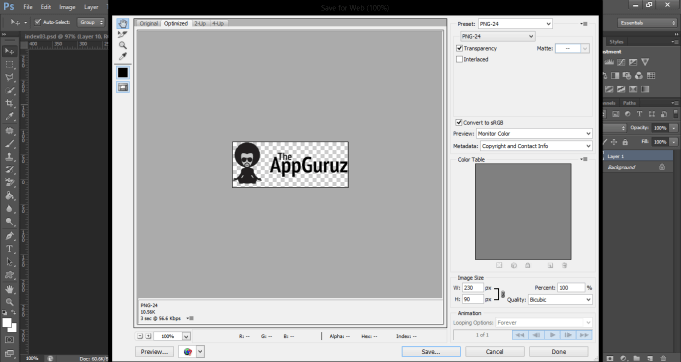
Task: Select the Hand tool in Photoshop main toolbar
Action: click(x=9, y=289)
